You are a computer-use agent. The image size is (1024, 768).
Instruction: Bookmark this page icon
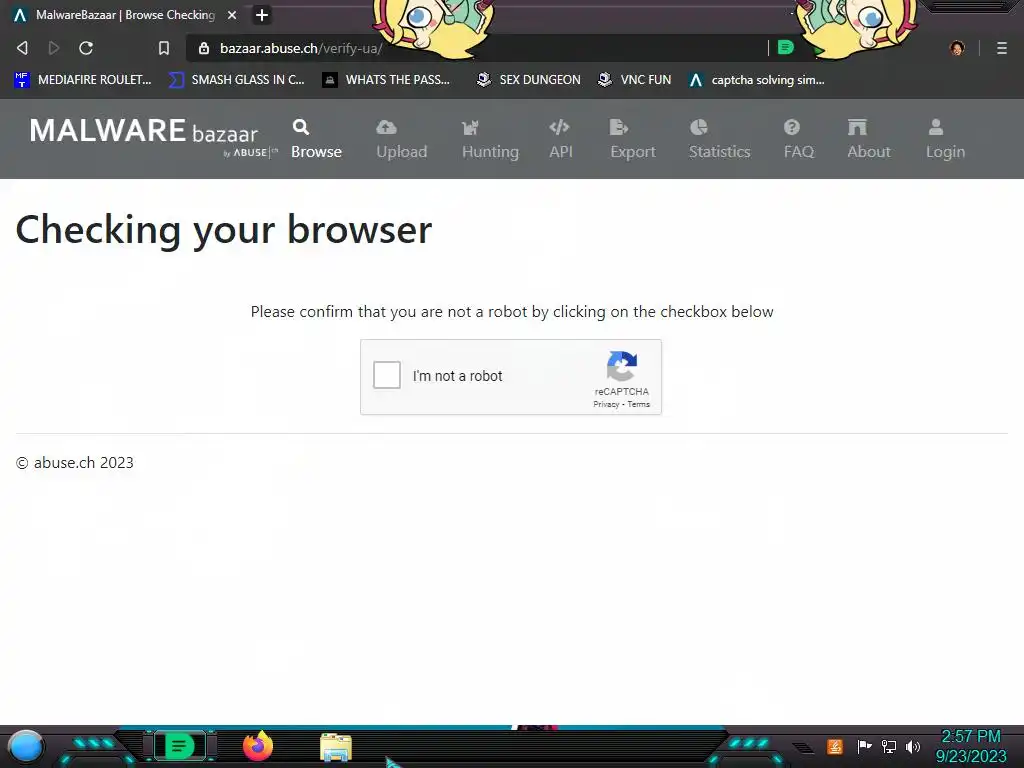[164, 48]
